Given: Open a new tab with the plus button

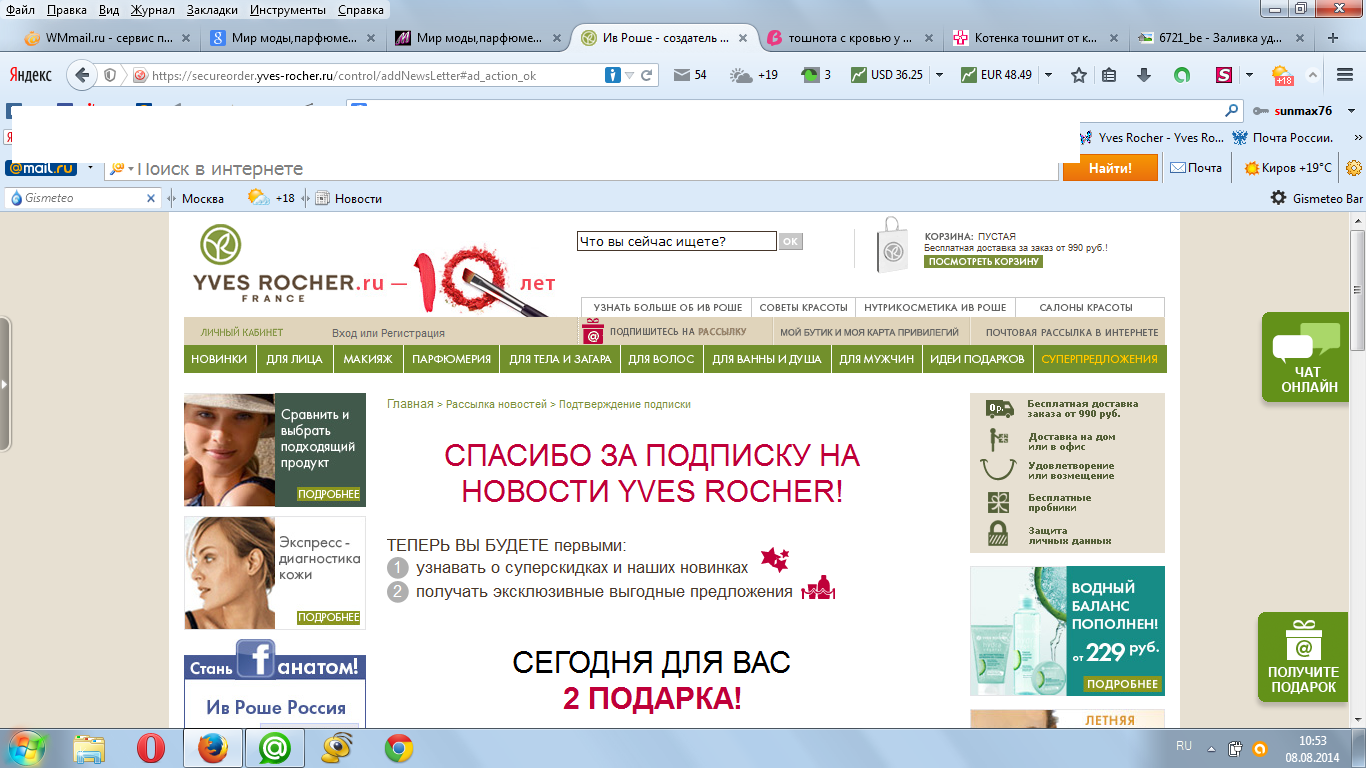Looking at the screenshot, I should point(1332,38).
